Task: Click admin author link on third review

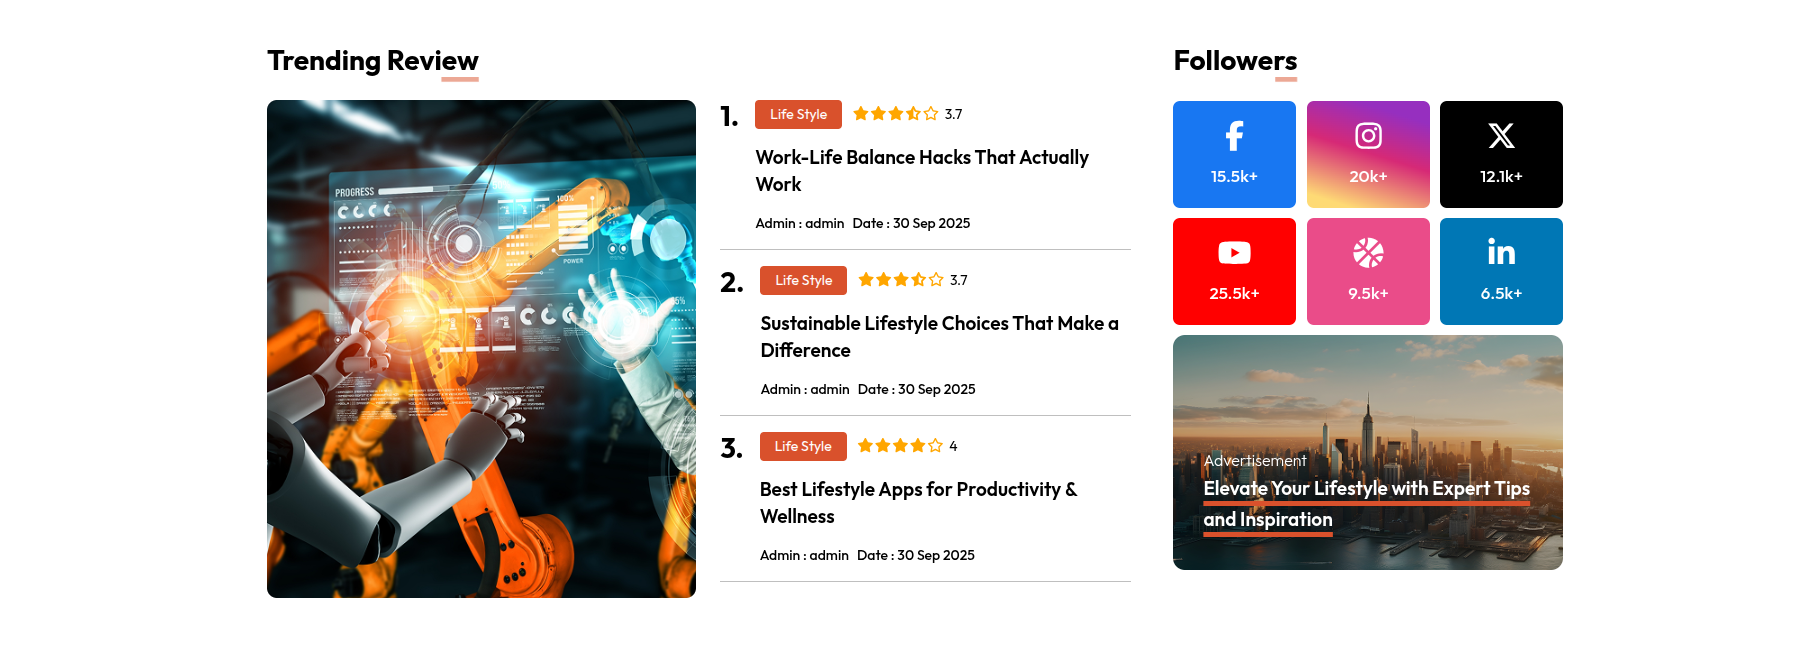Action: click(x=829, y=556)
